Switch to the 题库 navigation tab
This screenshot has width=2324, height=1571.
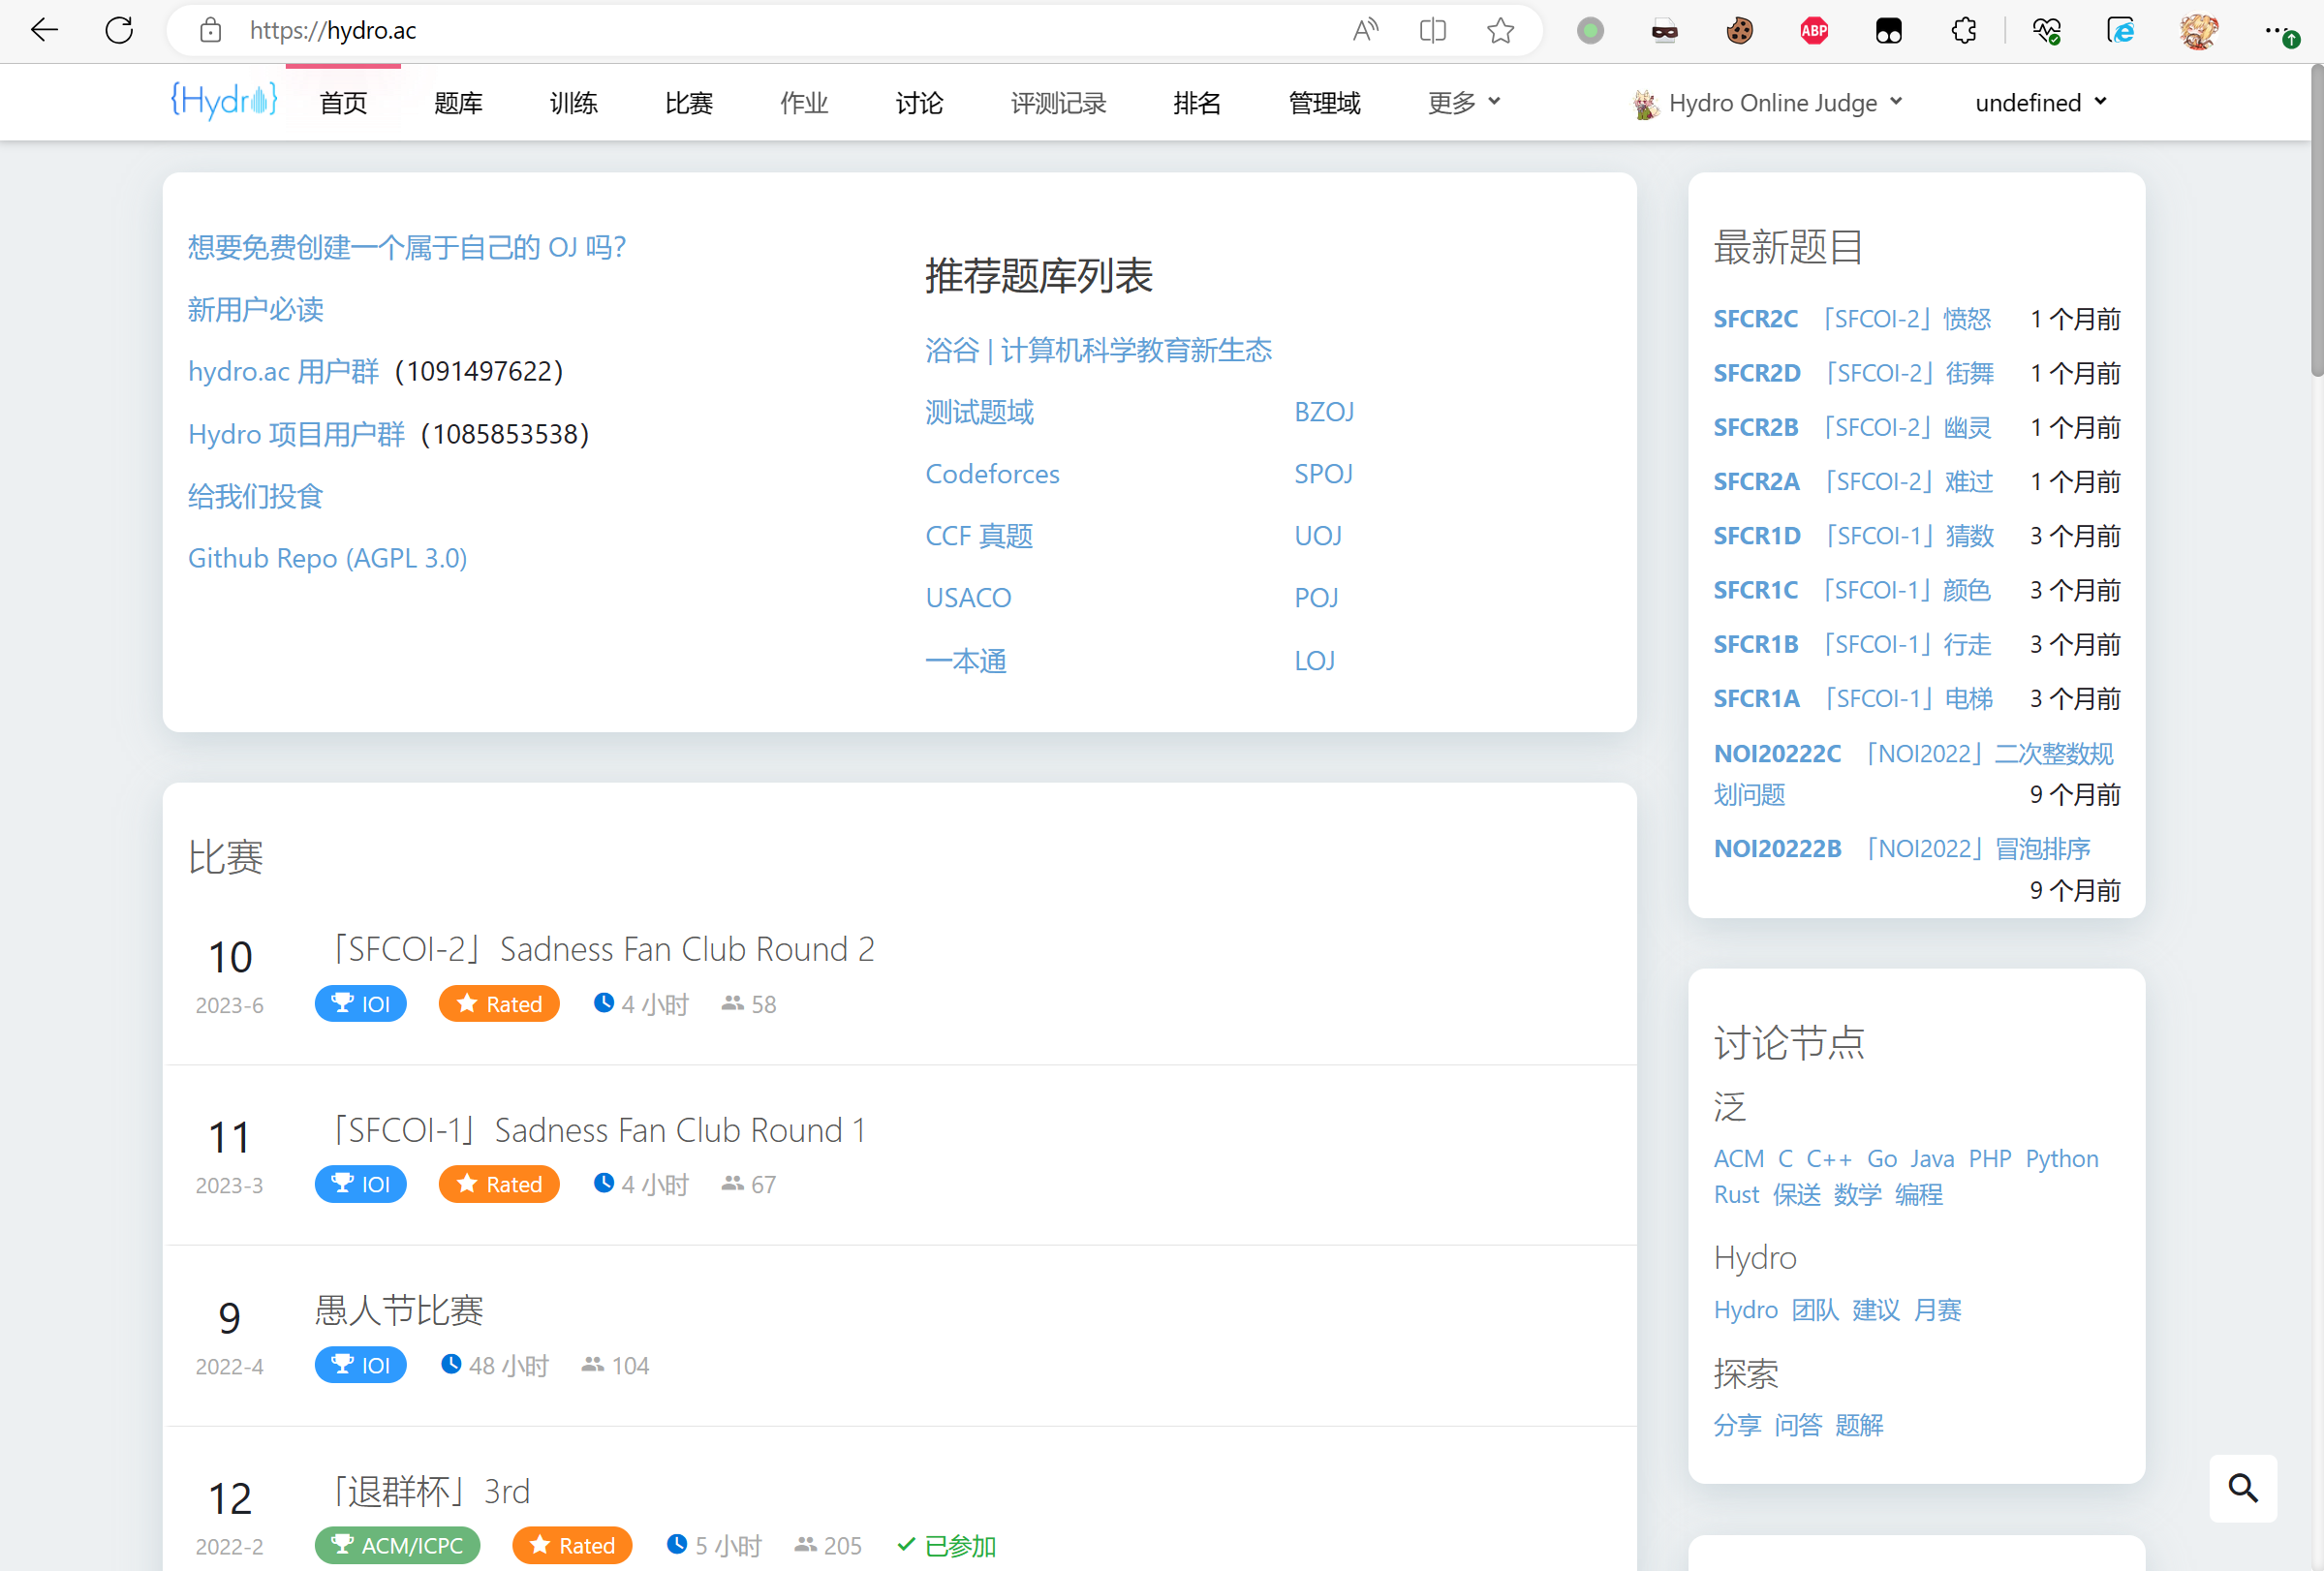[458, 102]
